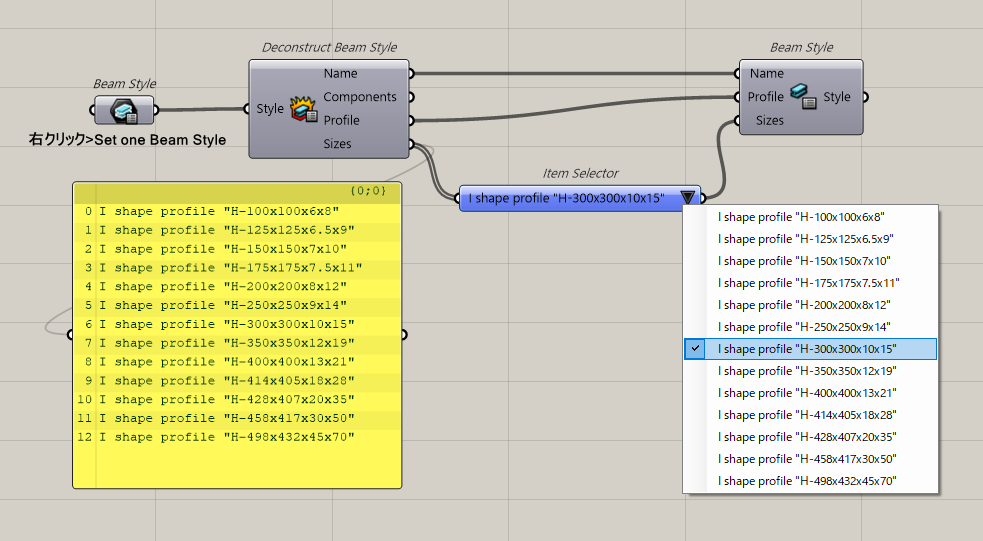Image resolution: width=983 pixels, height=541 pixels.
Task: Pick H-175x175x7.5x11 from the dropdown list
Action: [809, 283]
